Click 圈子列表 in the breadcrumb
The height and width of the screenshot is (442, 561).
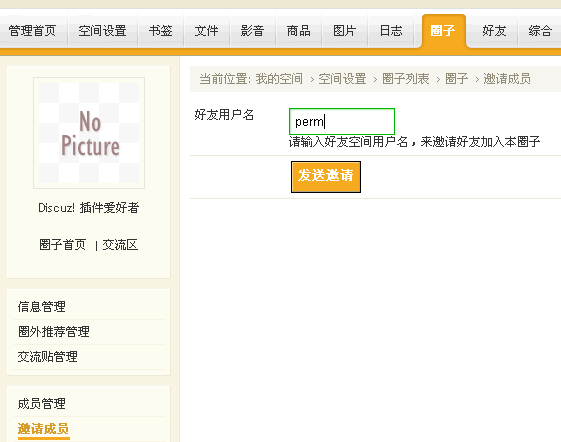tap(406, 79)
